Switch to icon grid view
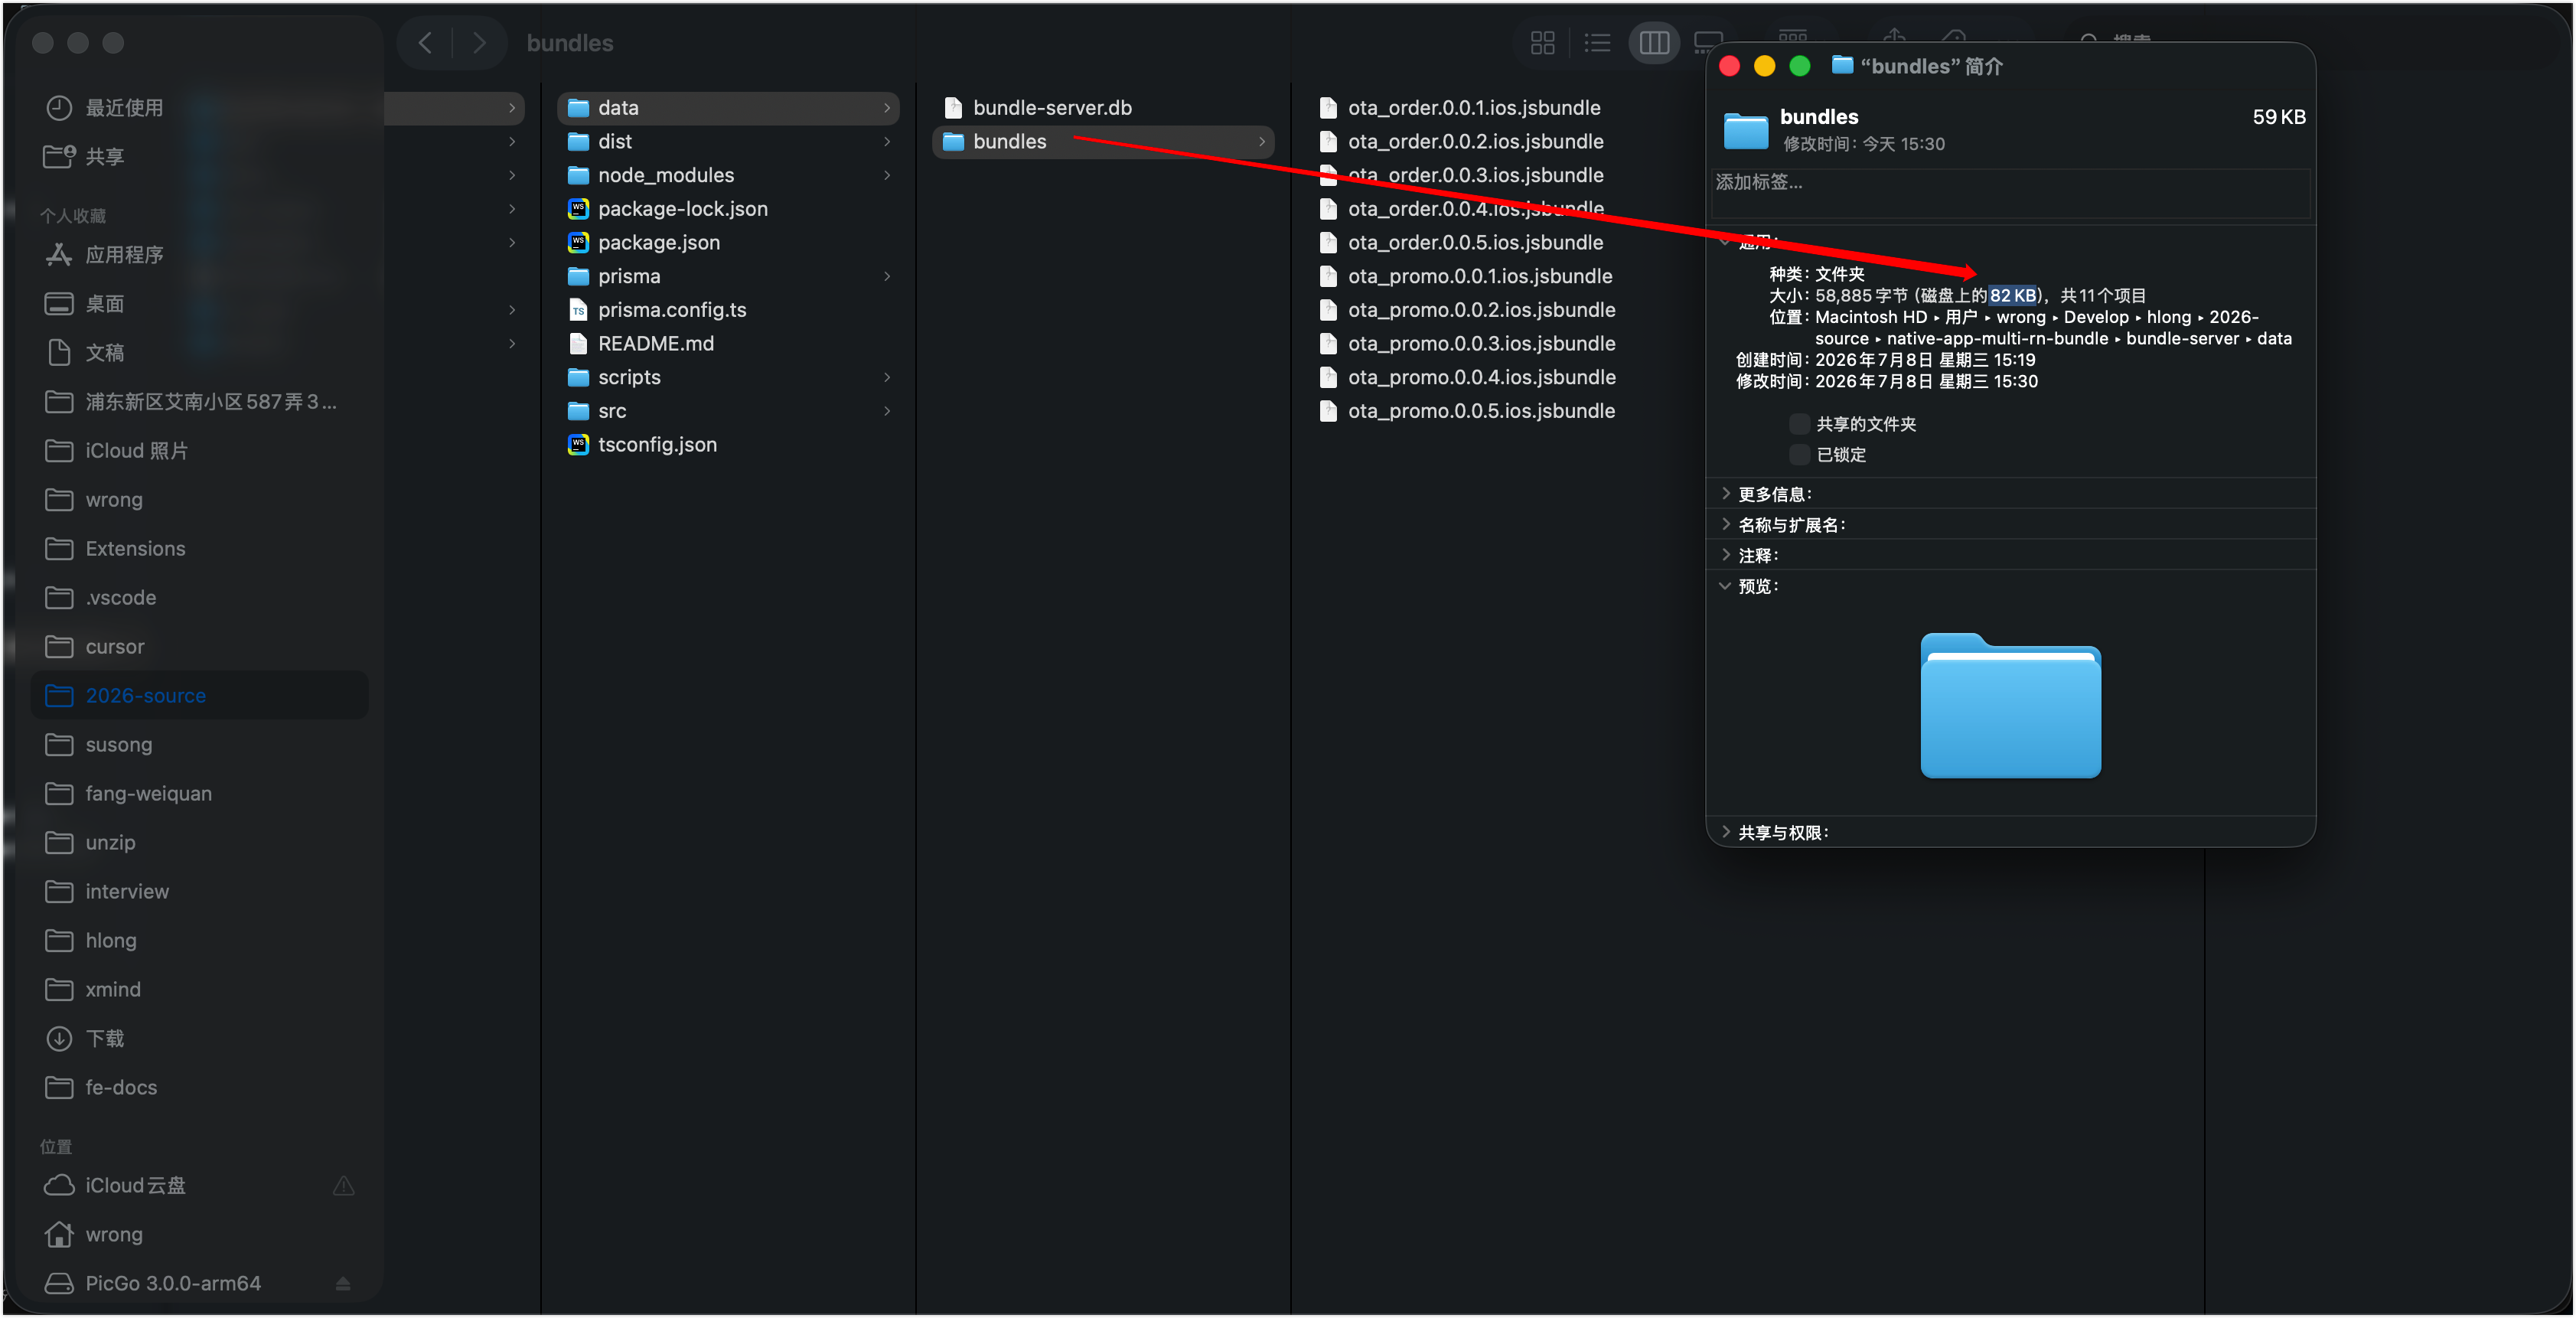Screen dimensions: 2576x1318 pos(1542,43)
